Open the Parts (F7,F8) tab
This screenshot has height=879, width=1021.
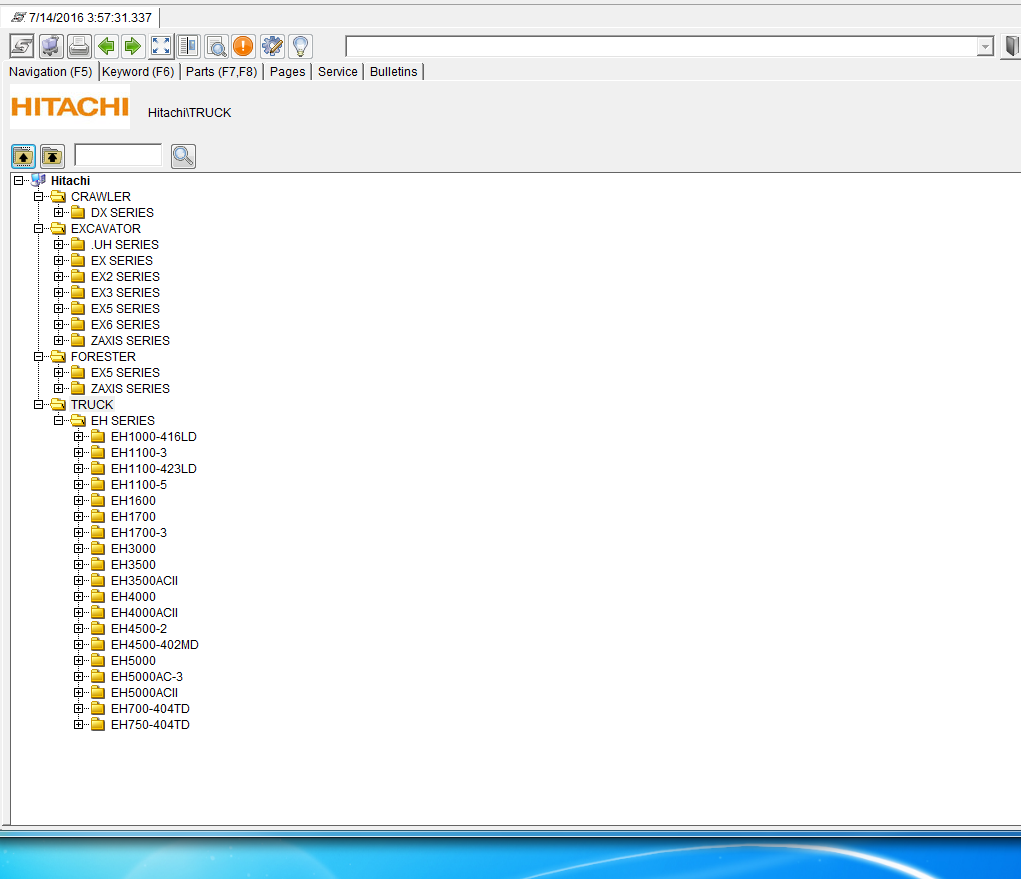(221, 72)
